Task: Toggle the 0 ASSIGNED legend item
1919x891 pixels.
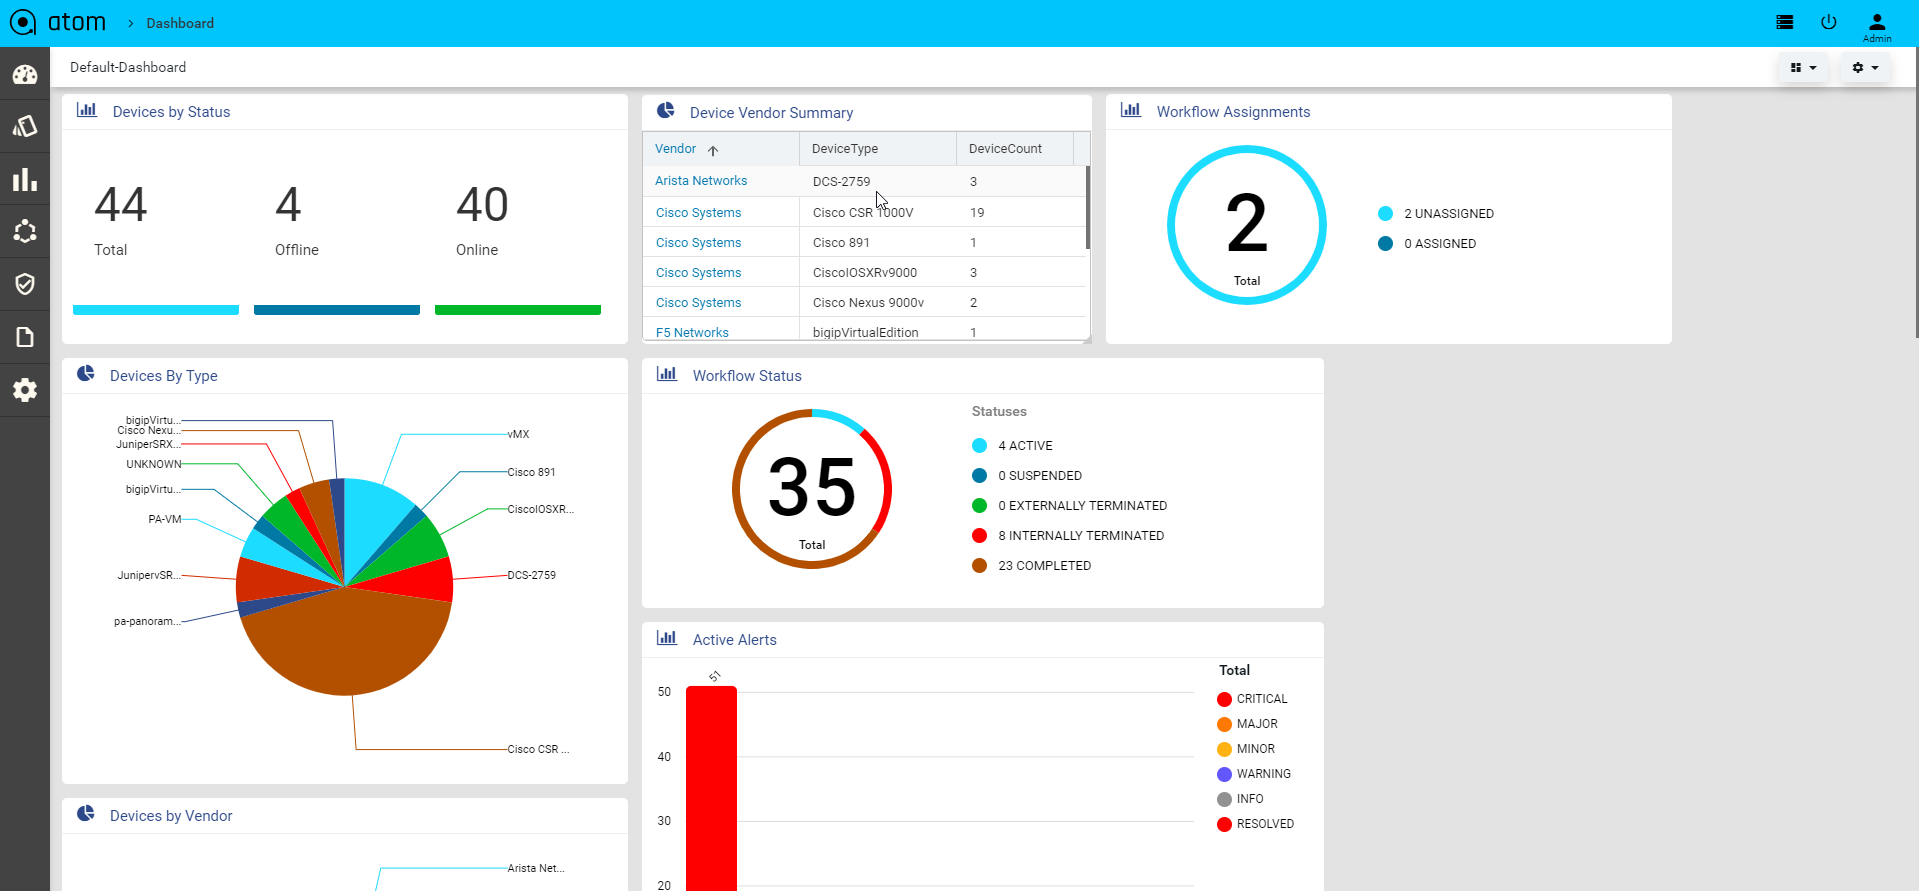Action: pos(1427,243)
